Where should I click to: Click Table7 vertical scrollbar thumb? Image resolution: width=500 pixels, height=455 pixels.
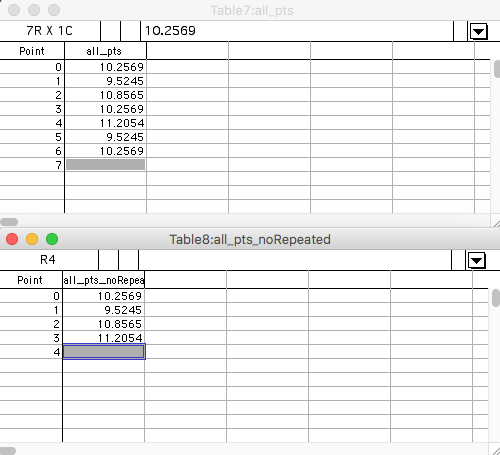pyautogui.click(x=497, y=69)
